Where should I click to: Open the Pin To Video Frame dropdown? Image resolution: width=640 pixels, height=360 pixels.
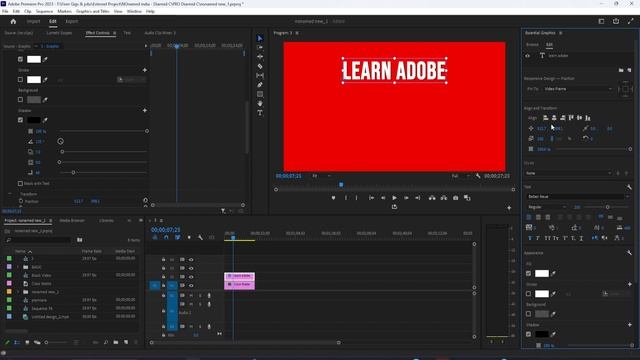point(578,89)
